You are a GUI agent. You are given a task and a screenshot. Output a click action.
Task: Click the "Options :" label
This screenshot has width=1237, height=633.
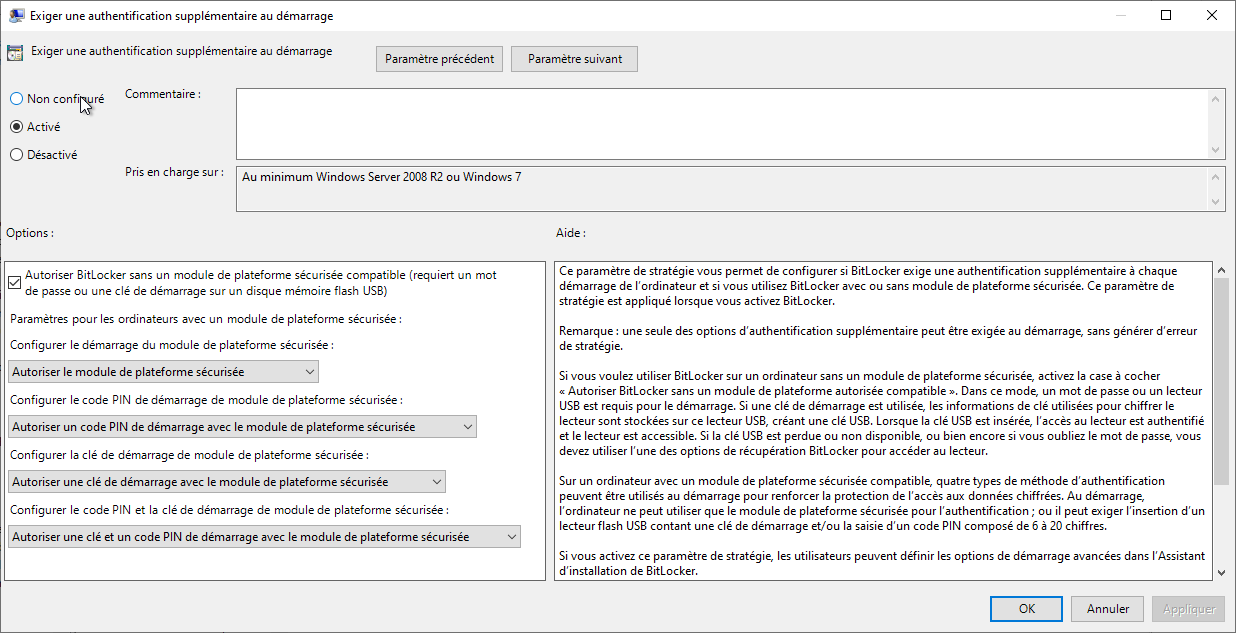pos(30,233)
